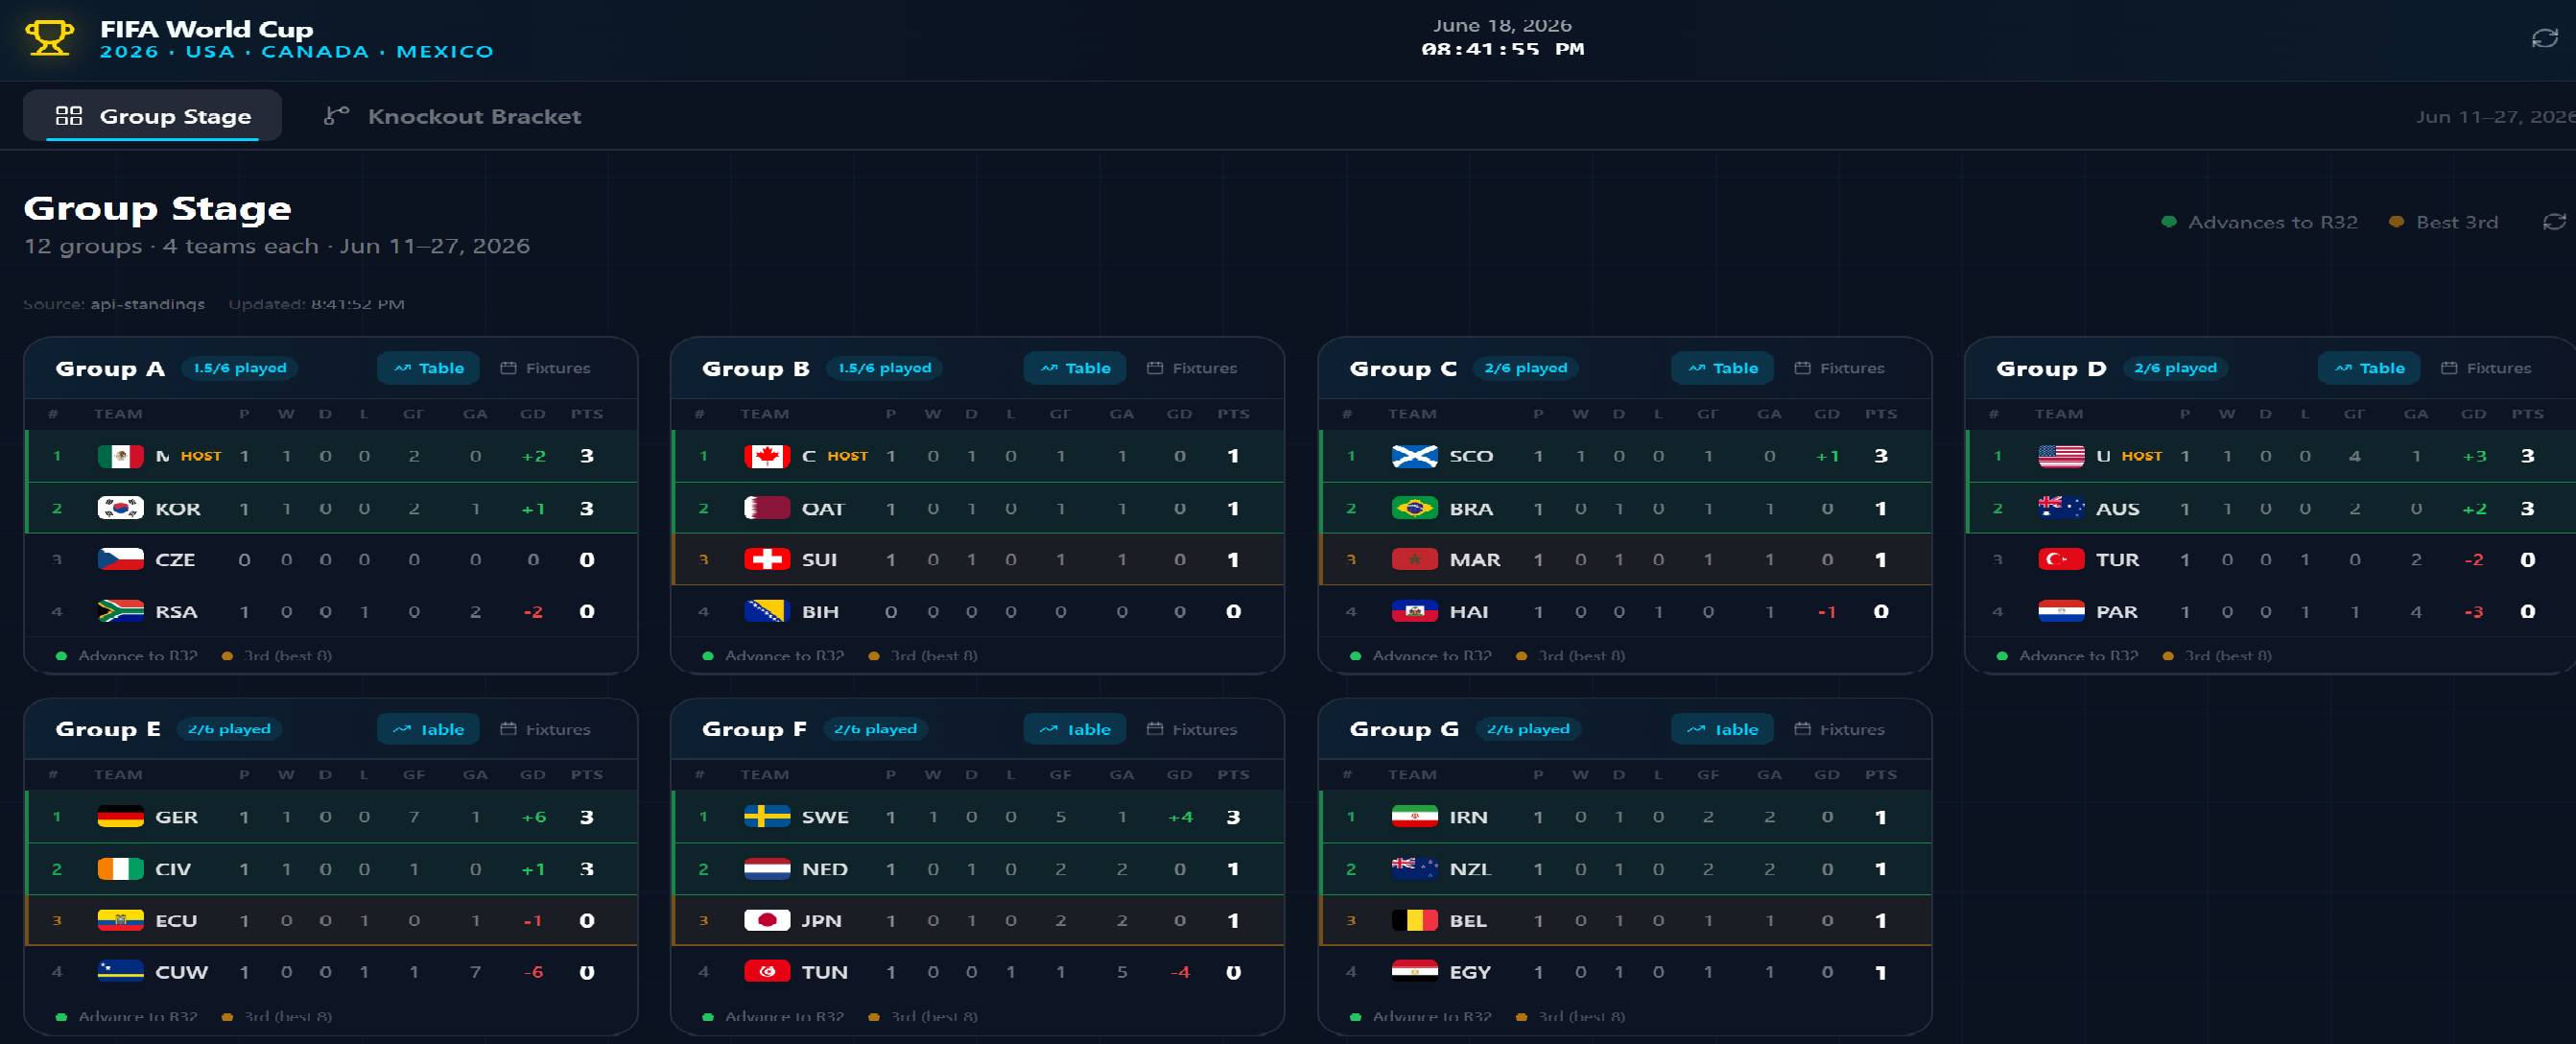
Task: Click the Brazil flag icon
Action: pos(1415,508)
